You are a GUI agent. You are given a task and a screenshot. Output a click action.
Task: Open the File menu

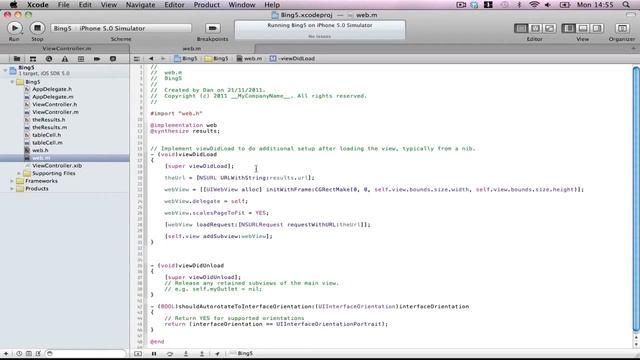[63, 5]
